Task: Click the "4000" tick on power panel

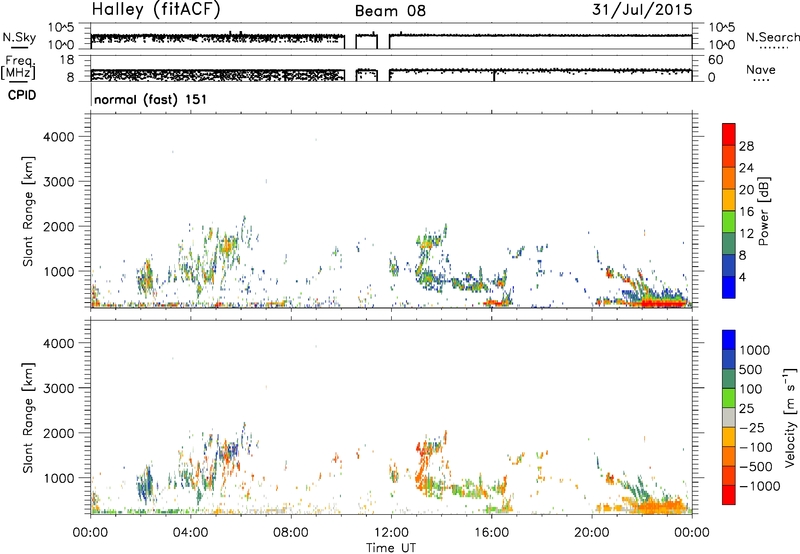Action: tap(59, 137)
